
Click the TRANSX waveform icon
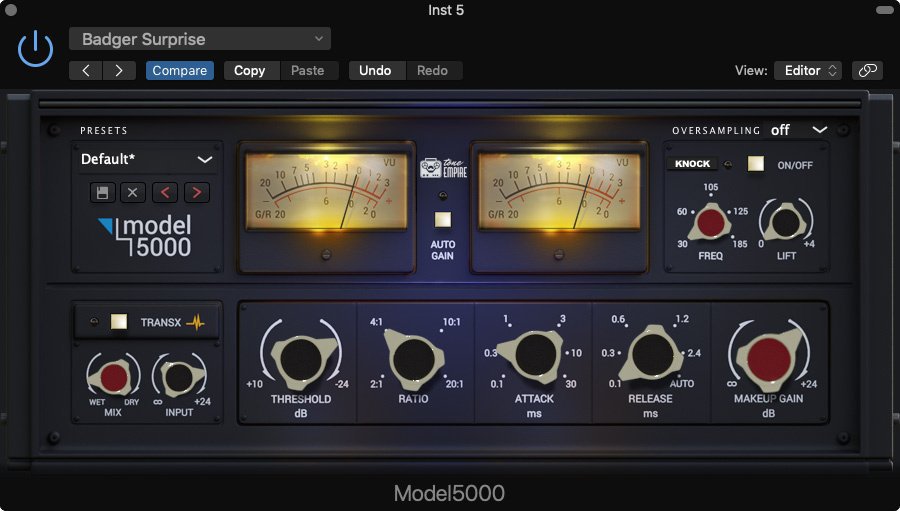tap(195, 323)
